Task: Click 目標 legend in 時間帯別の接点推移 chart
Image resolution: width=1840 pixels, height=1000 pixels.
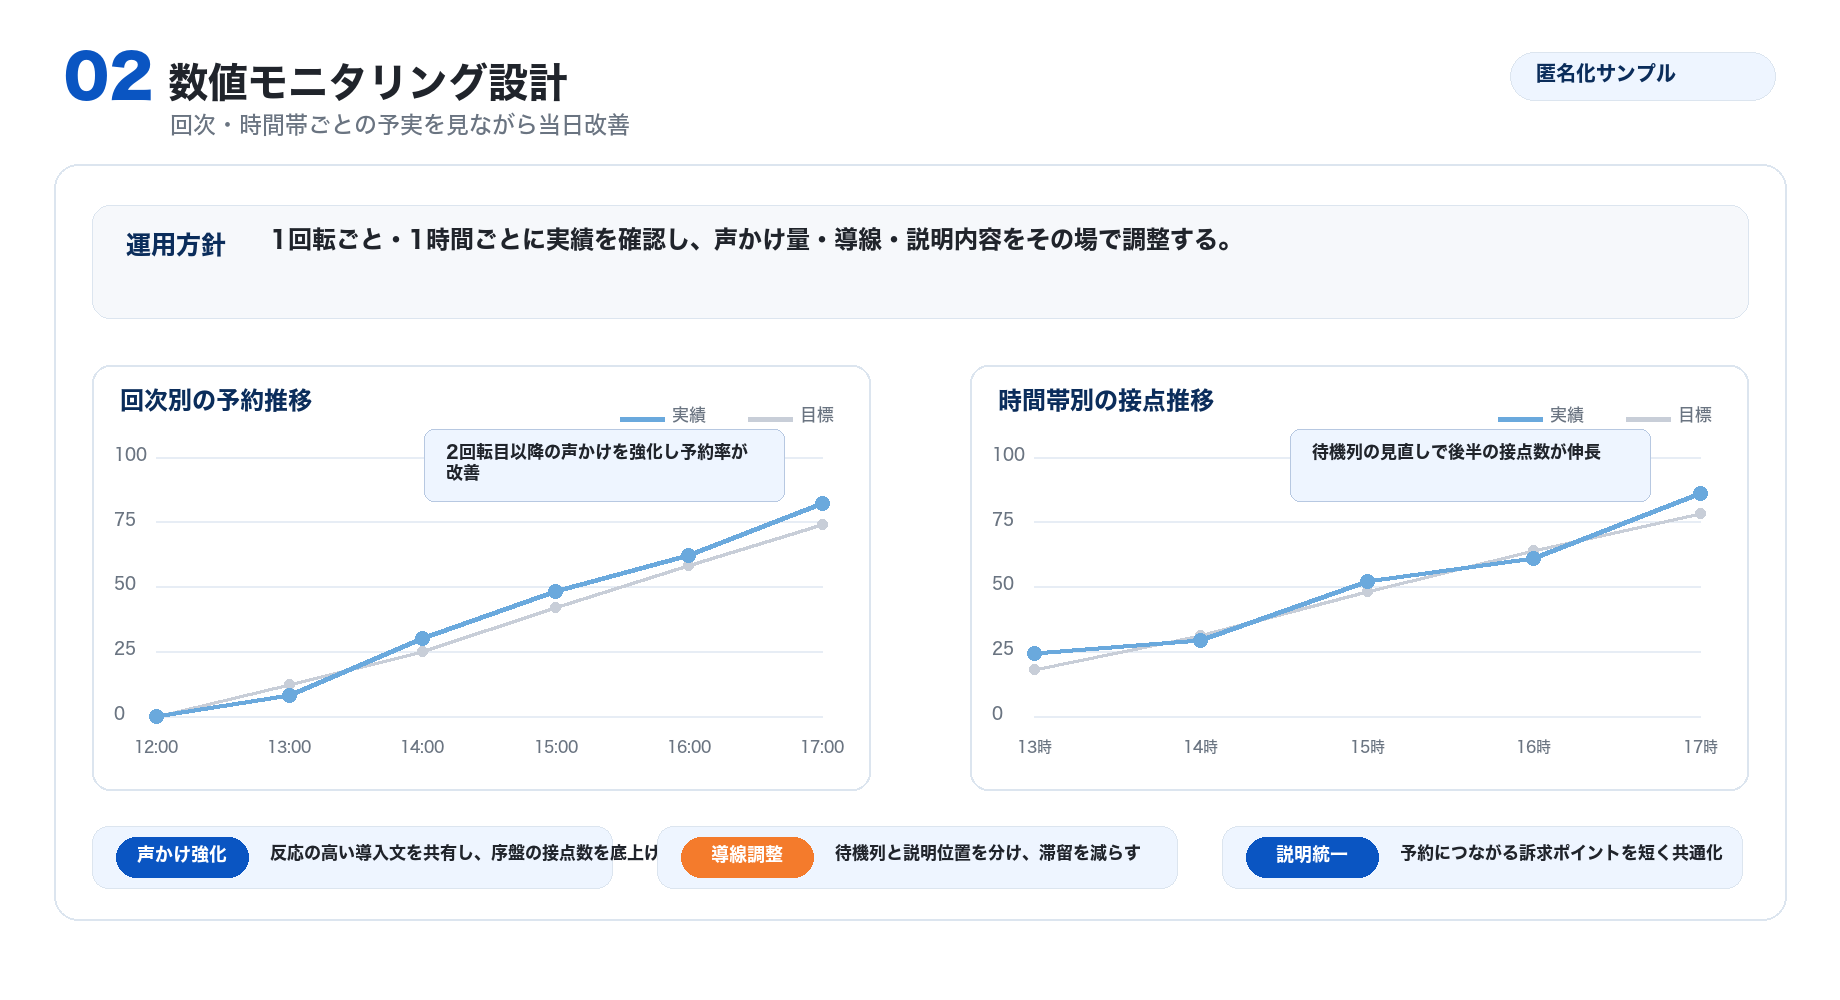Action: click(1669, 415)
